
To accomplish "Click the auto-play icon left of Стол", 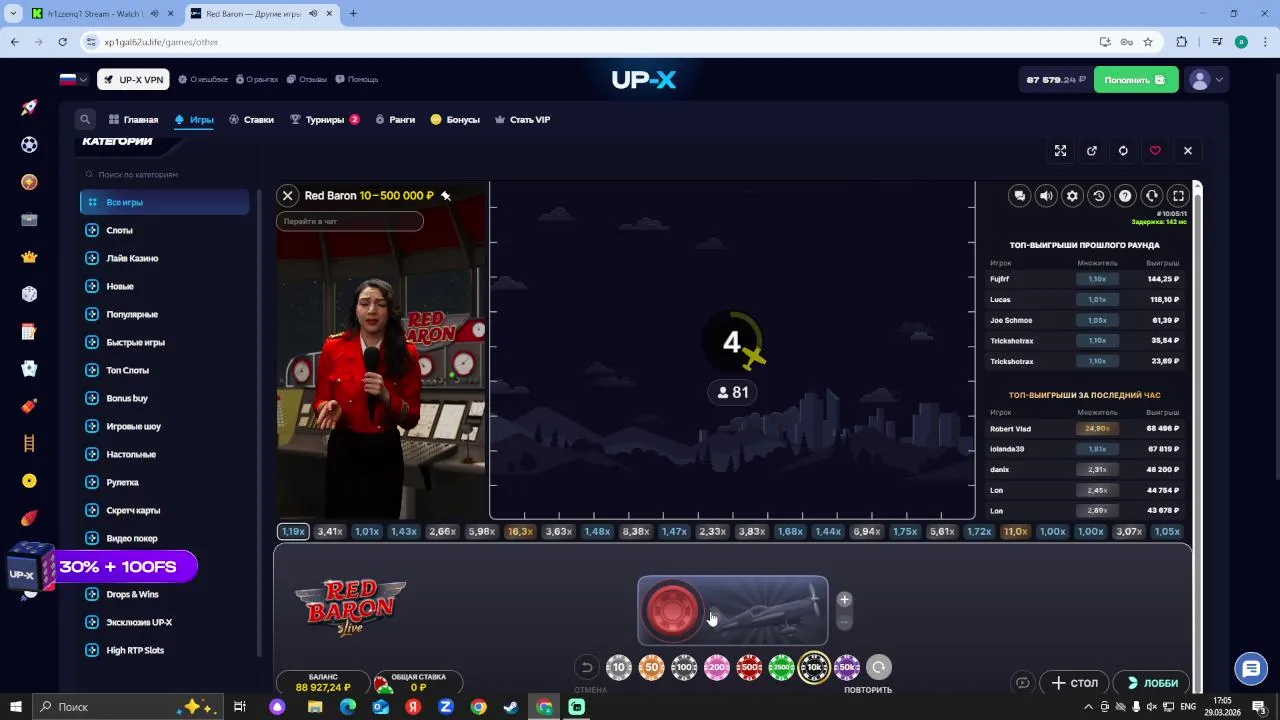I will tap(1023, 683).
